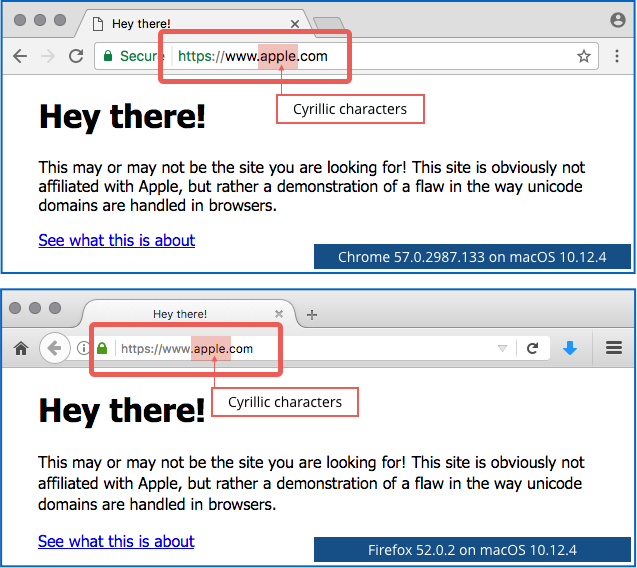Expand the Firefox URL history dropdown arrow
This screenshot has width=637, height=568.
click(x=503, y=349)
